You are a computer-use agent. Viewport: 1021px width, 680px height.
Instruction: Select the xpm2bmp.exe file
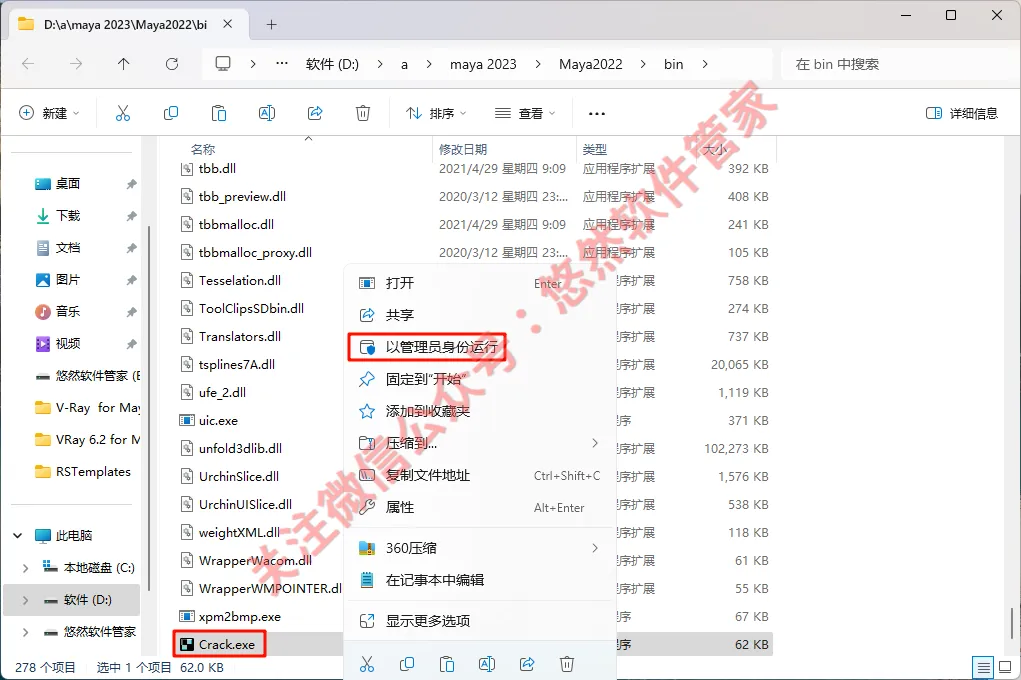point(240,616)
